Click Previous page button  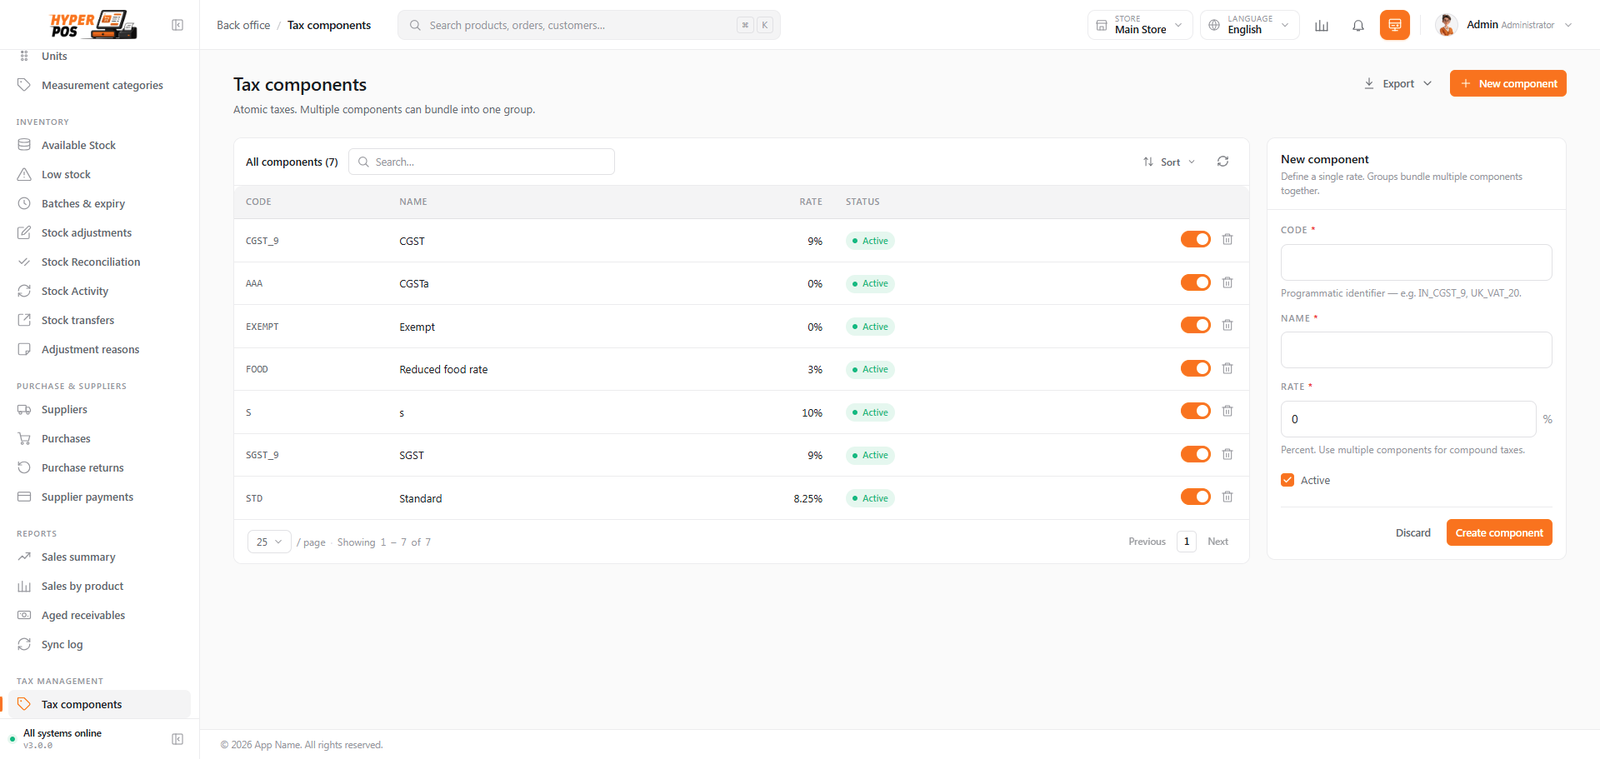click(x=1147, y=542)
